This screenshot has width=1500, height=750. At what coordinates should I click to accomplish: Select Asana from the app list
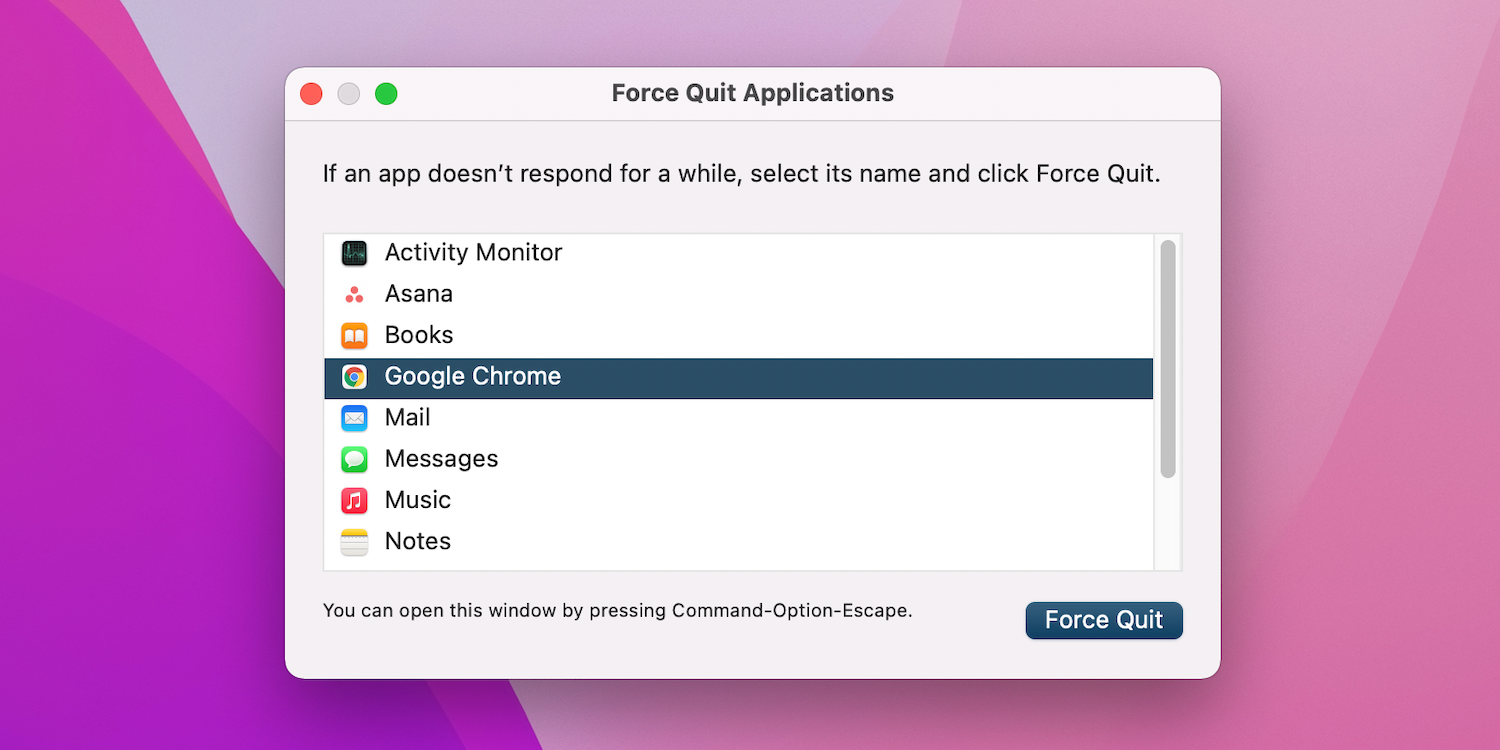(x=418, y=294)
